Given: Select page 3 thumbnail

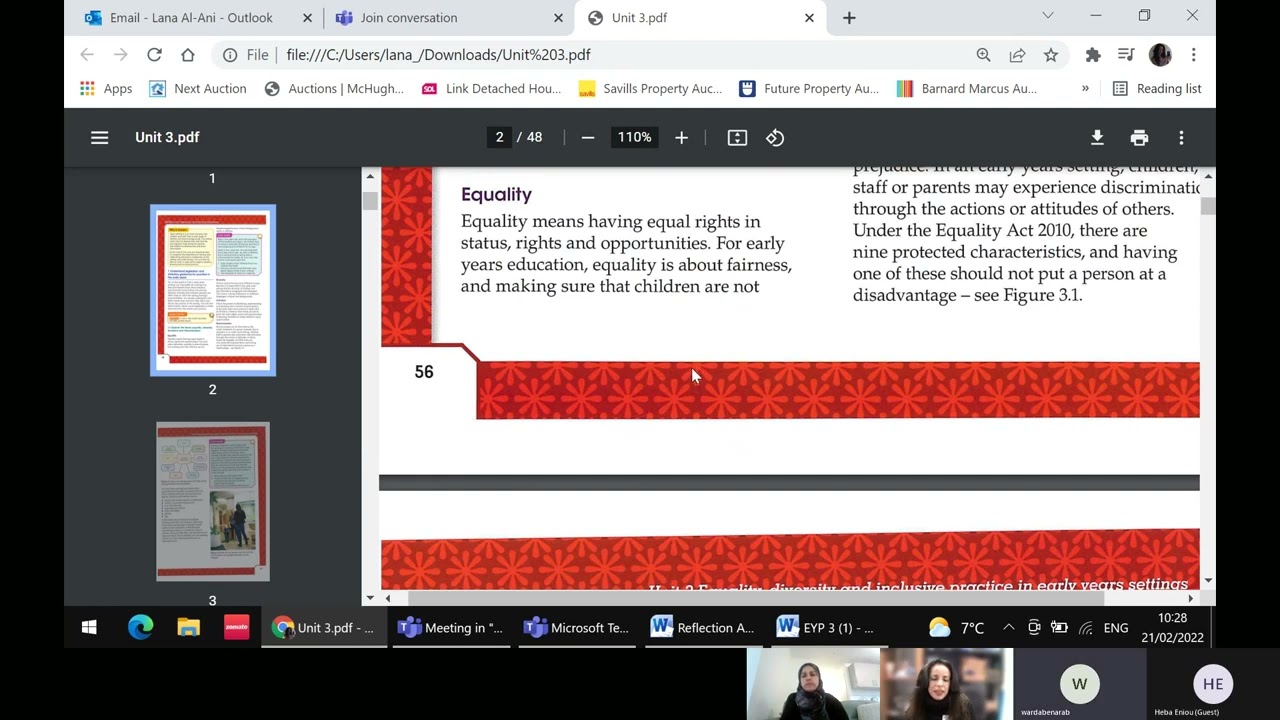Looking at the screenshot, I should point(213,502).
